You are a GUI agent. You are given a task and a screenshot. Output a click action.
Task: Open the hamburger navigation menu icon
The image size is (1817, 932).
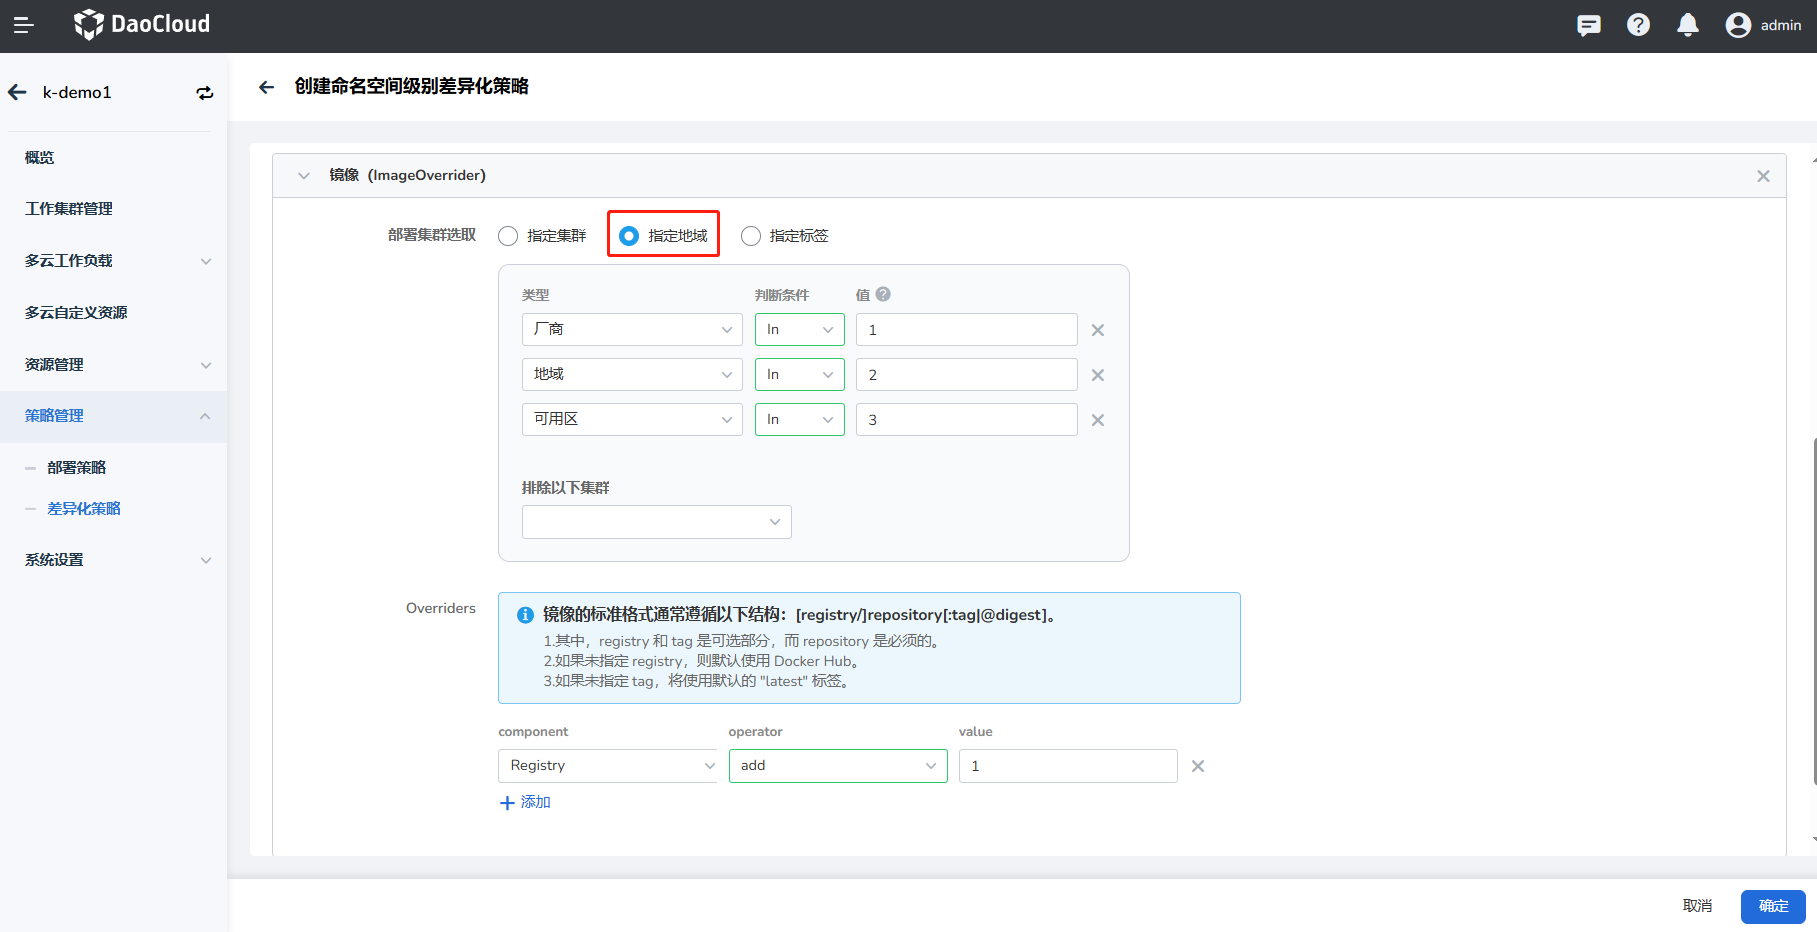(x=23, y=25)
